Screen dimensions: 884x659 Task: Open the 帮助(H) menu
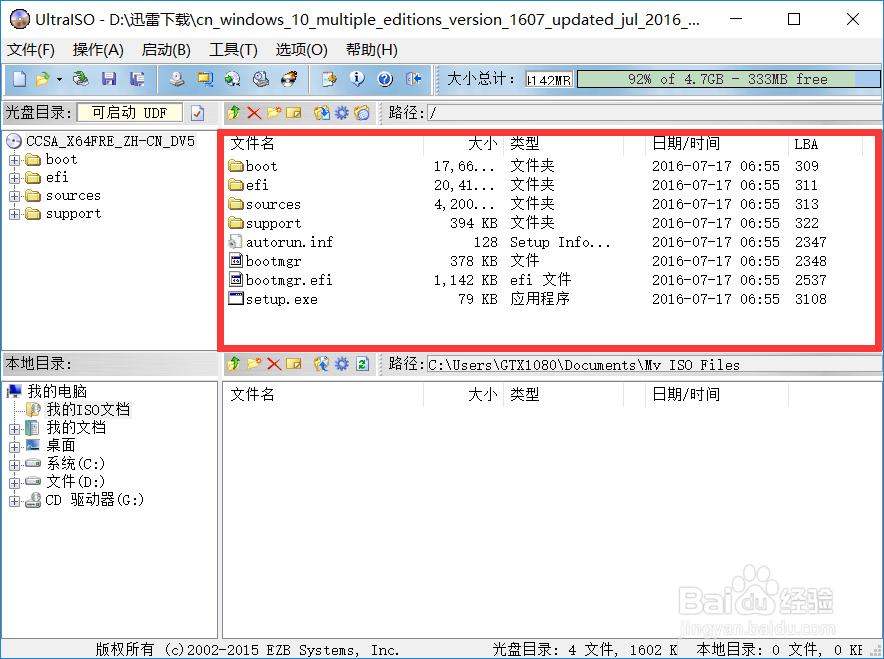pos(372,50)
